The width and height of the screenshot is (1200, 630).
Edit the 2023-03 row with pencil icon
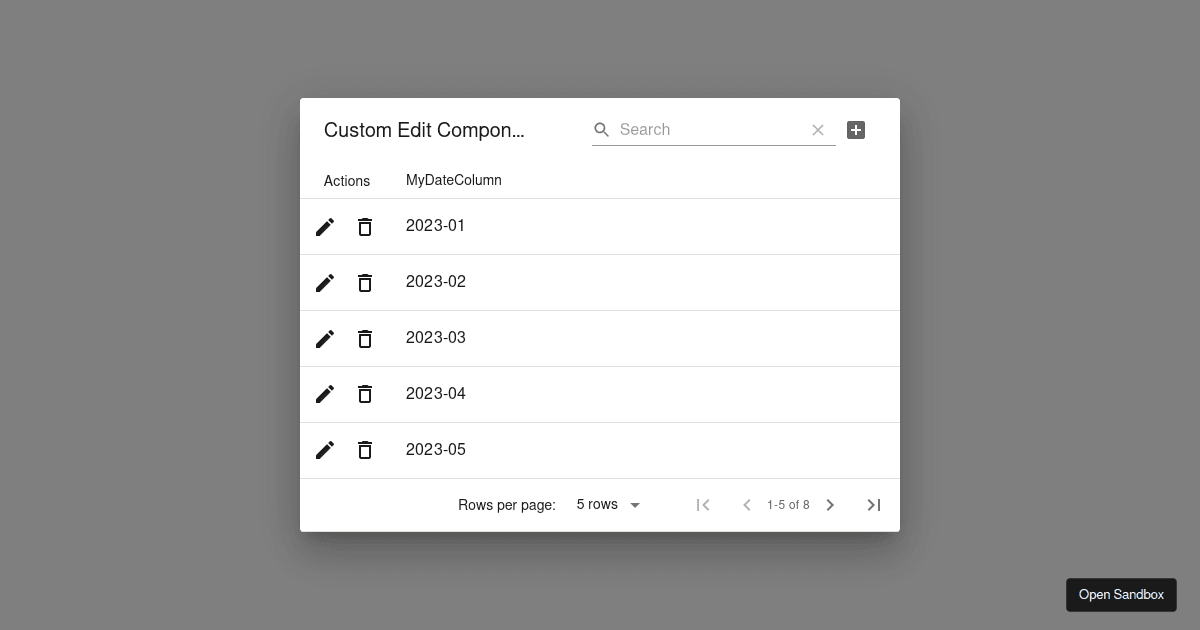(325, 339)
